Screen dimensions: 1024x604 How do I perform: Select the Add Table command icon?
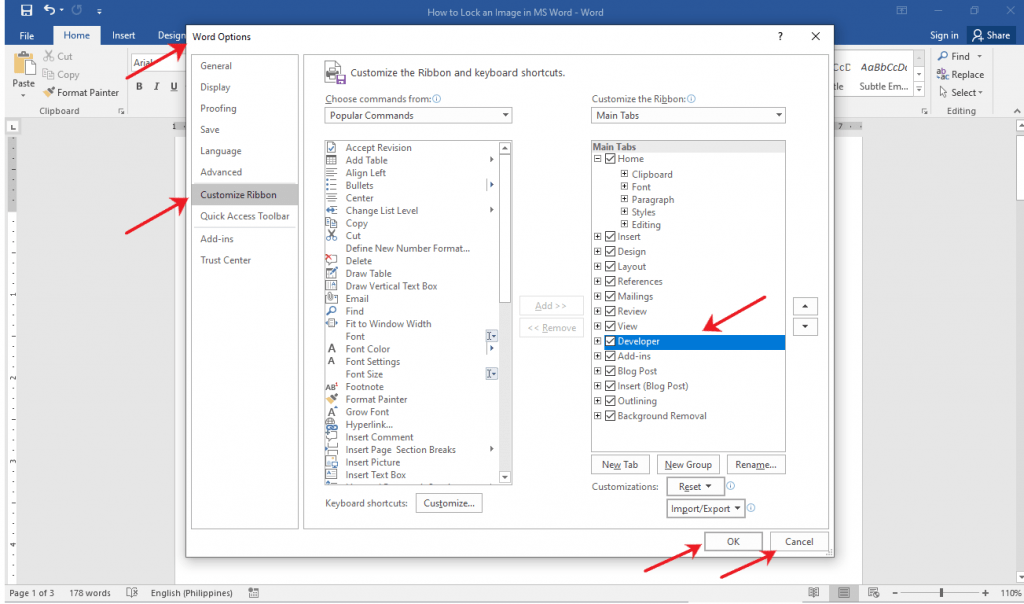tap(332, 160)
